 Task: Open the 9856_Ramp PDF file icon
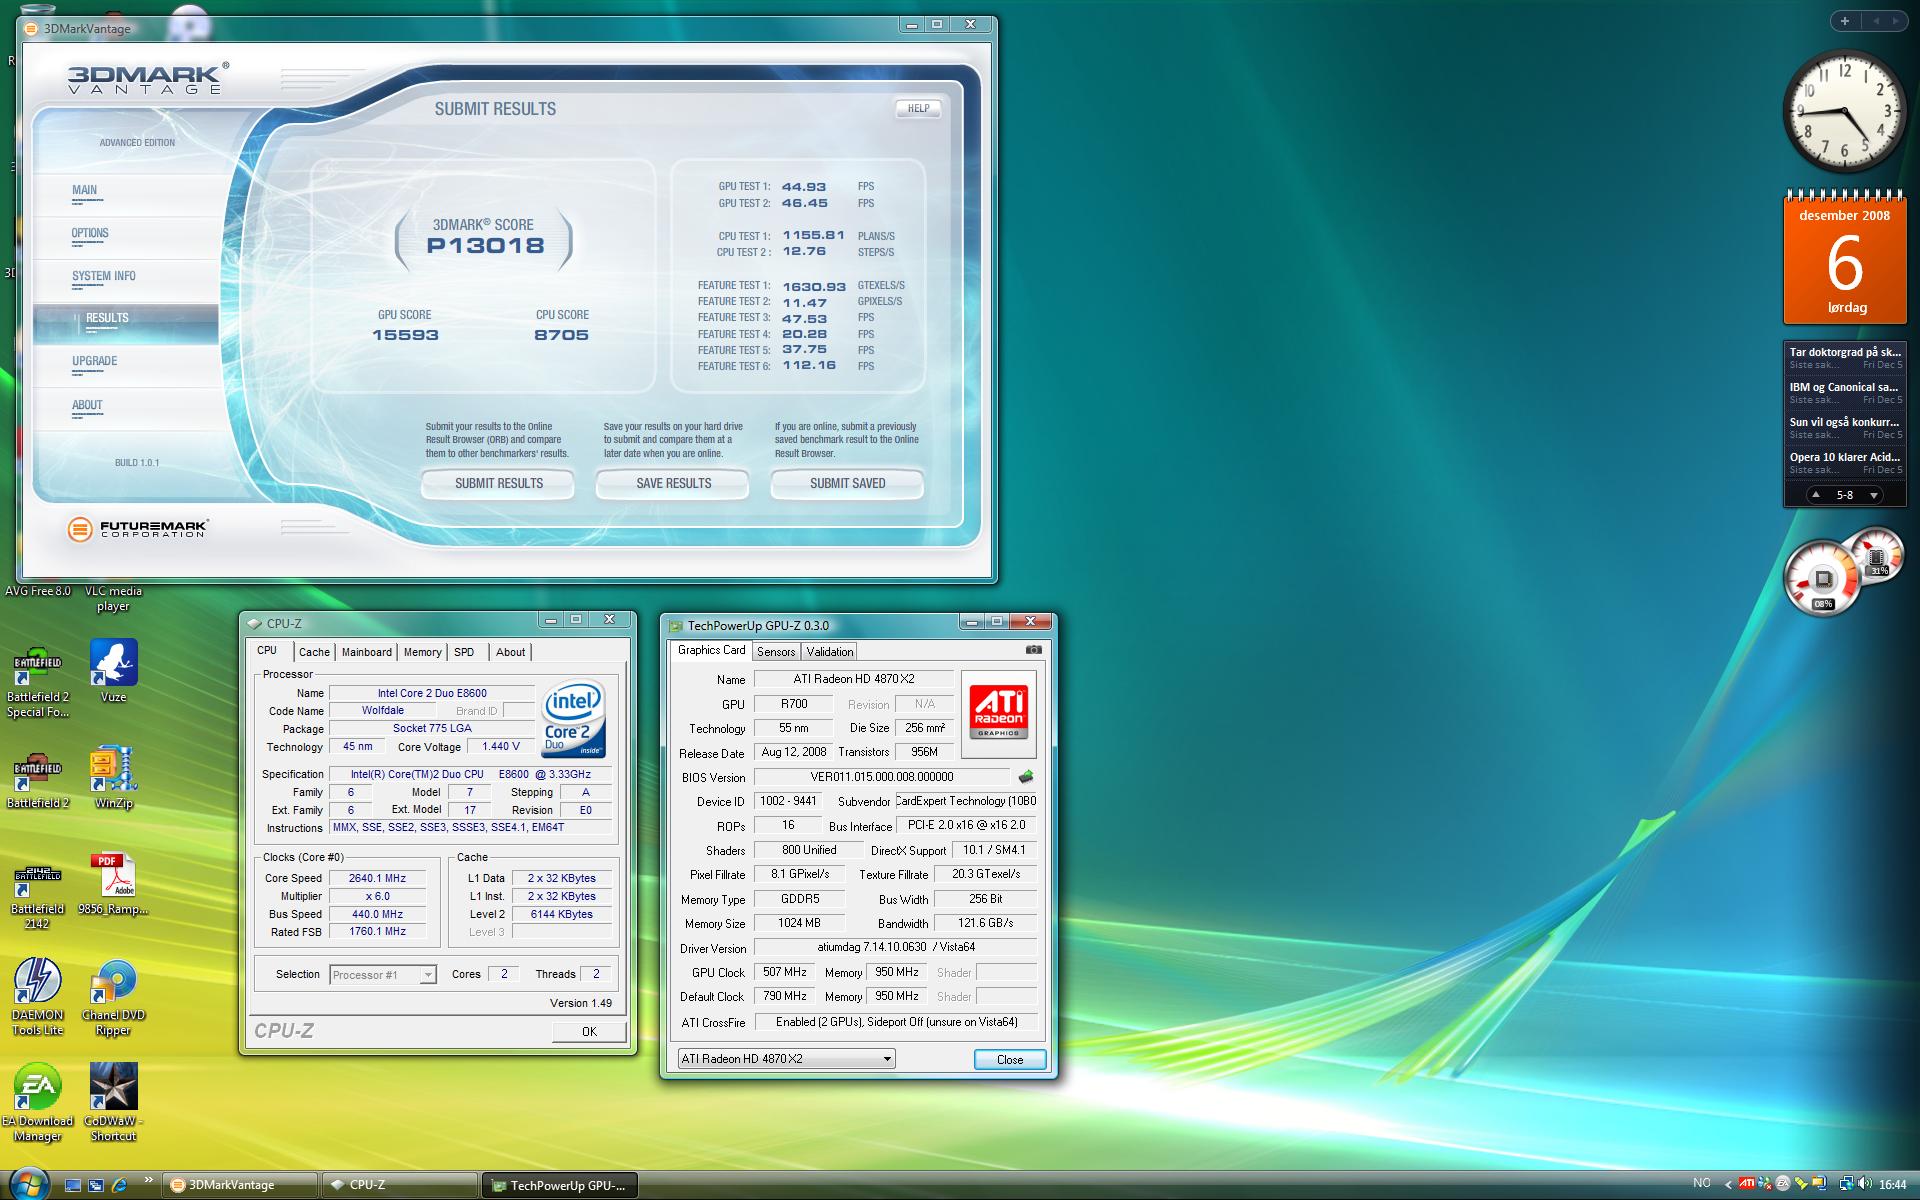[113, 884]
